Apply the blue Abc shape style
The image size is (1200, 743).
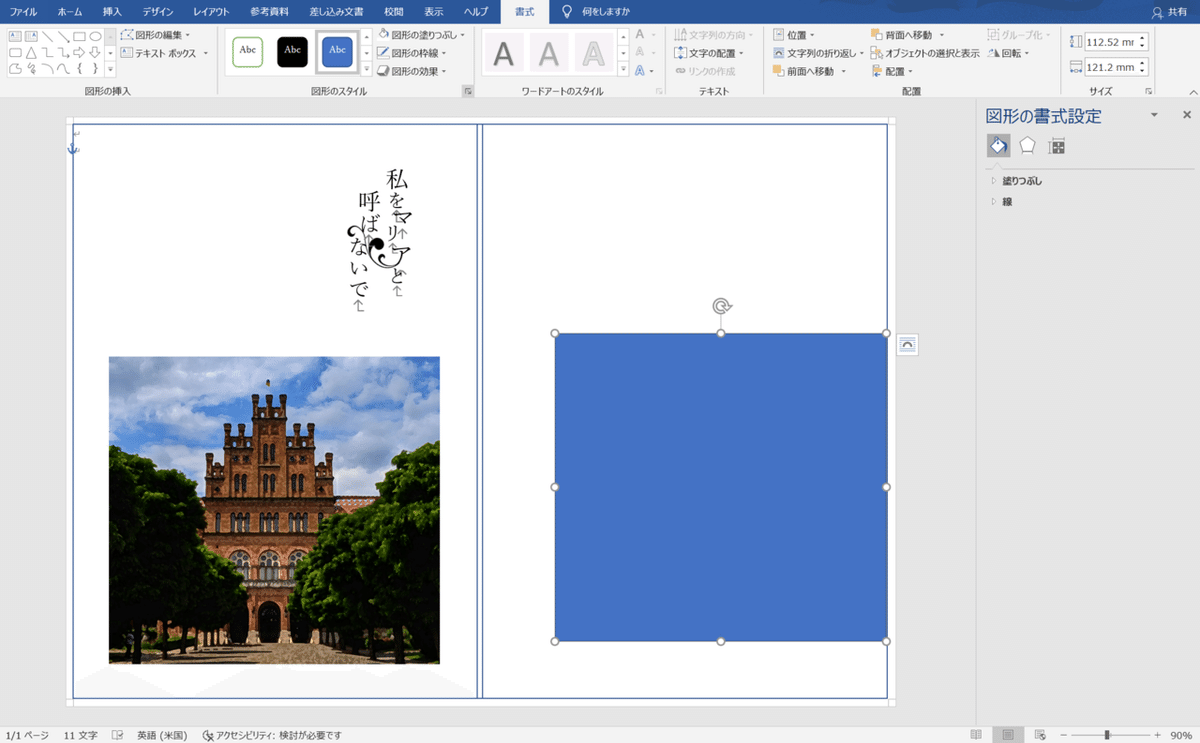tap(338, 51)
